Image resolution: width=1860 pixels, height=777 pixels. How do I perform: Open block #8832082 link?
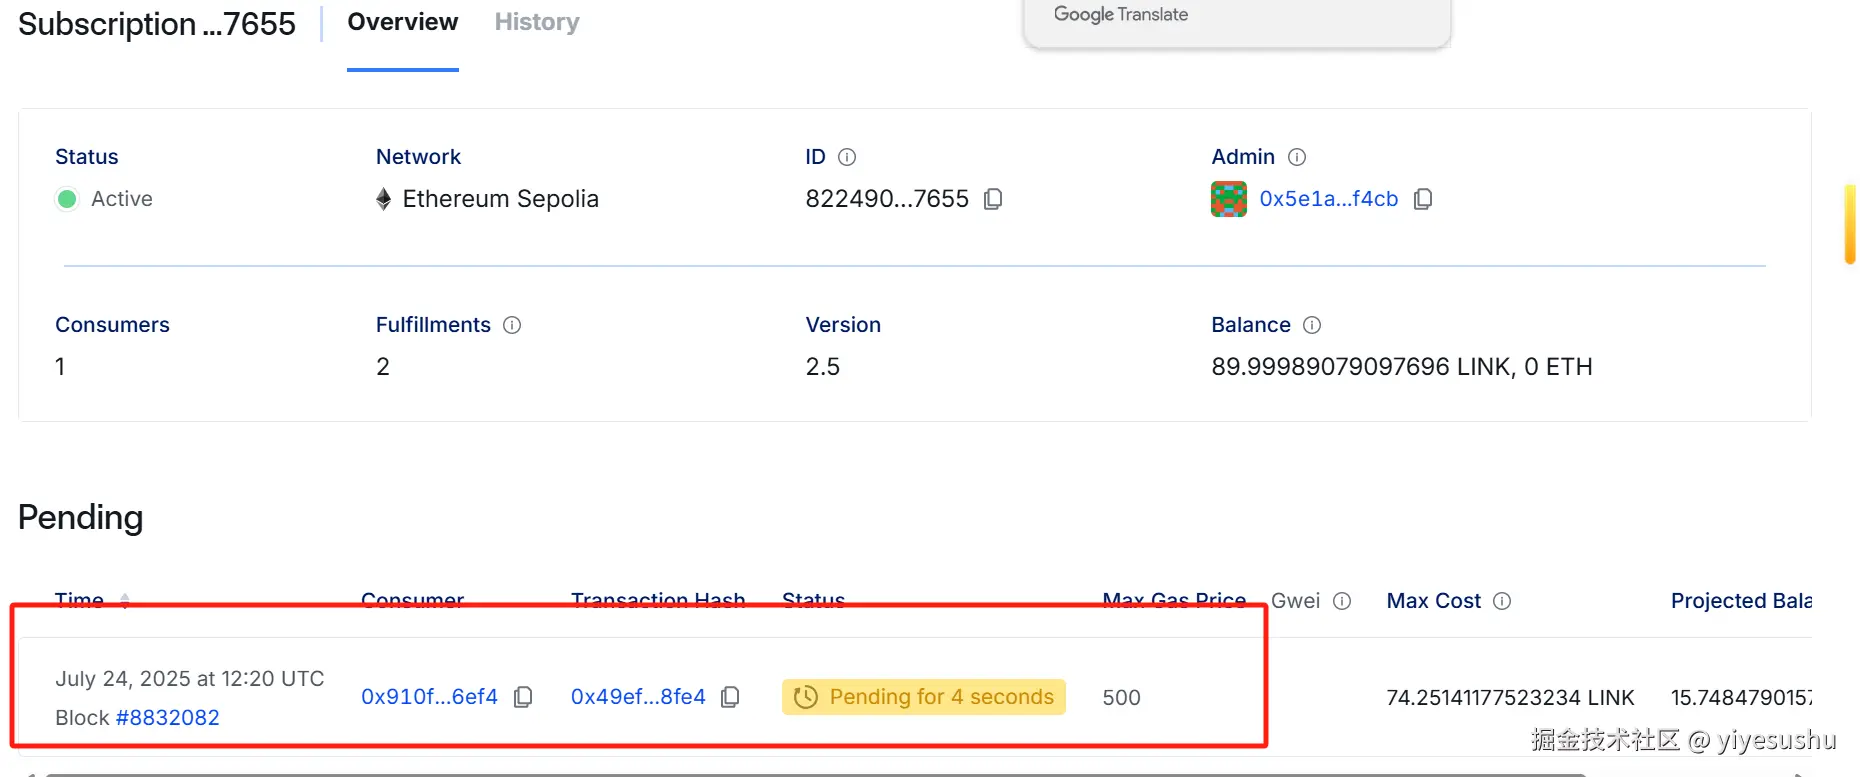click(x=168, y=718)
